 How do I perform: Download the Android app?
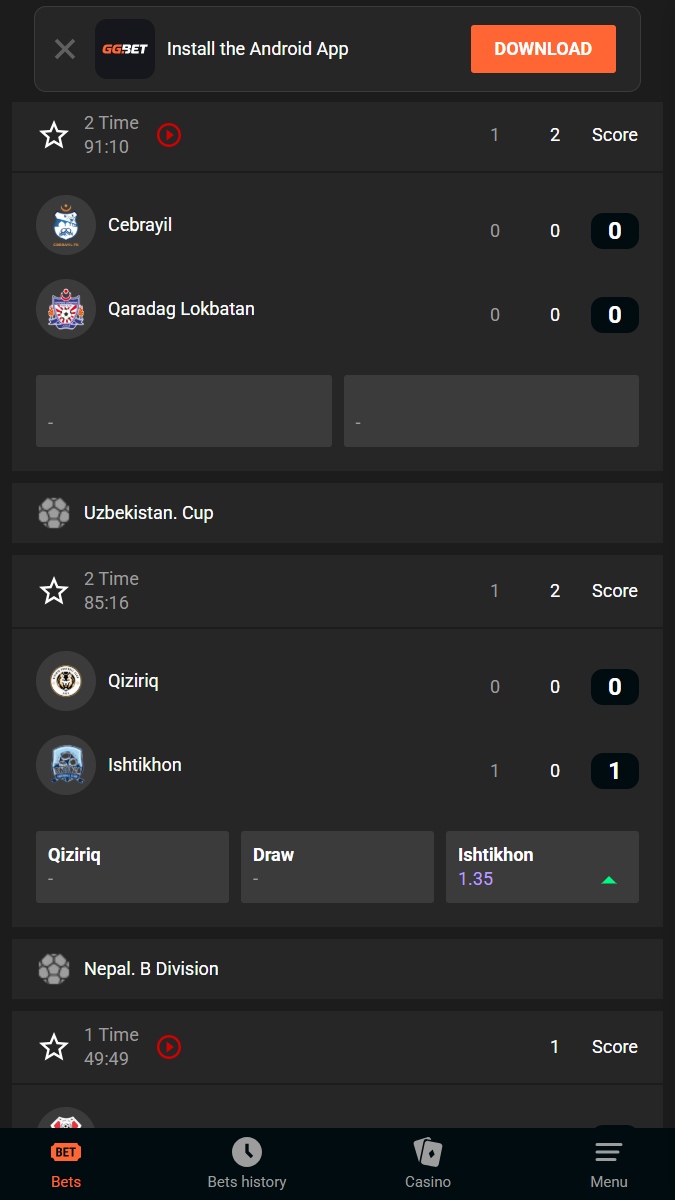[x=543, y=49]
